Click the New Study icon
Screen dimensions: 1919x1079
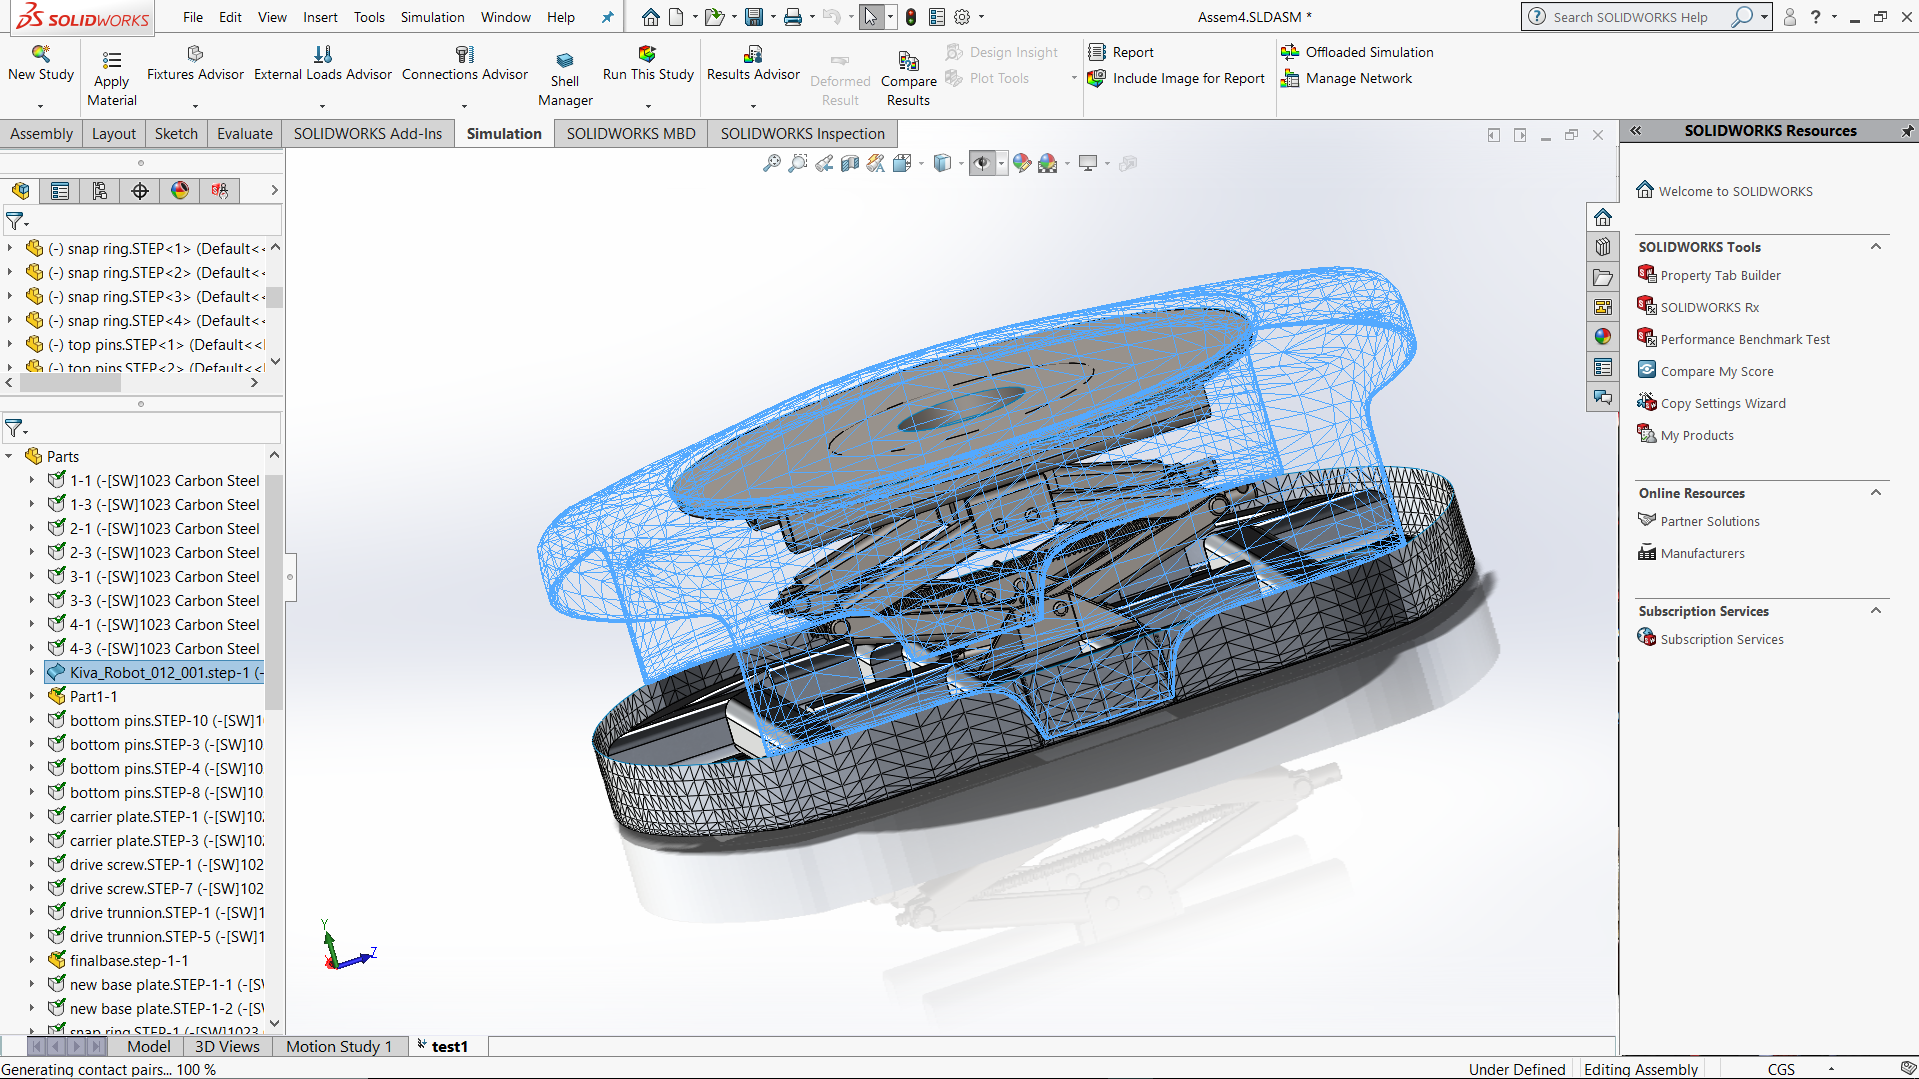[41, 55]
